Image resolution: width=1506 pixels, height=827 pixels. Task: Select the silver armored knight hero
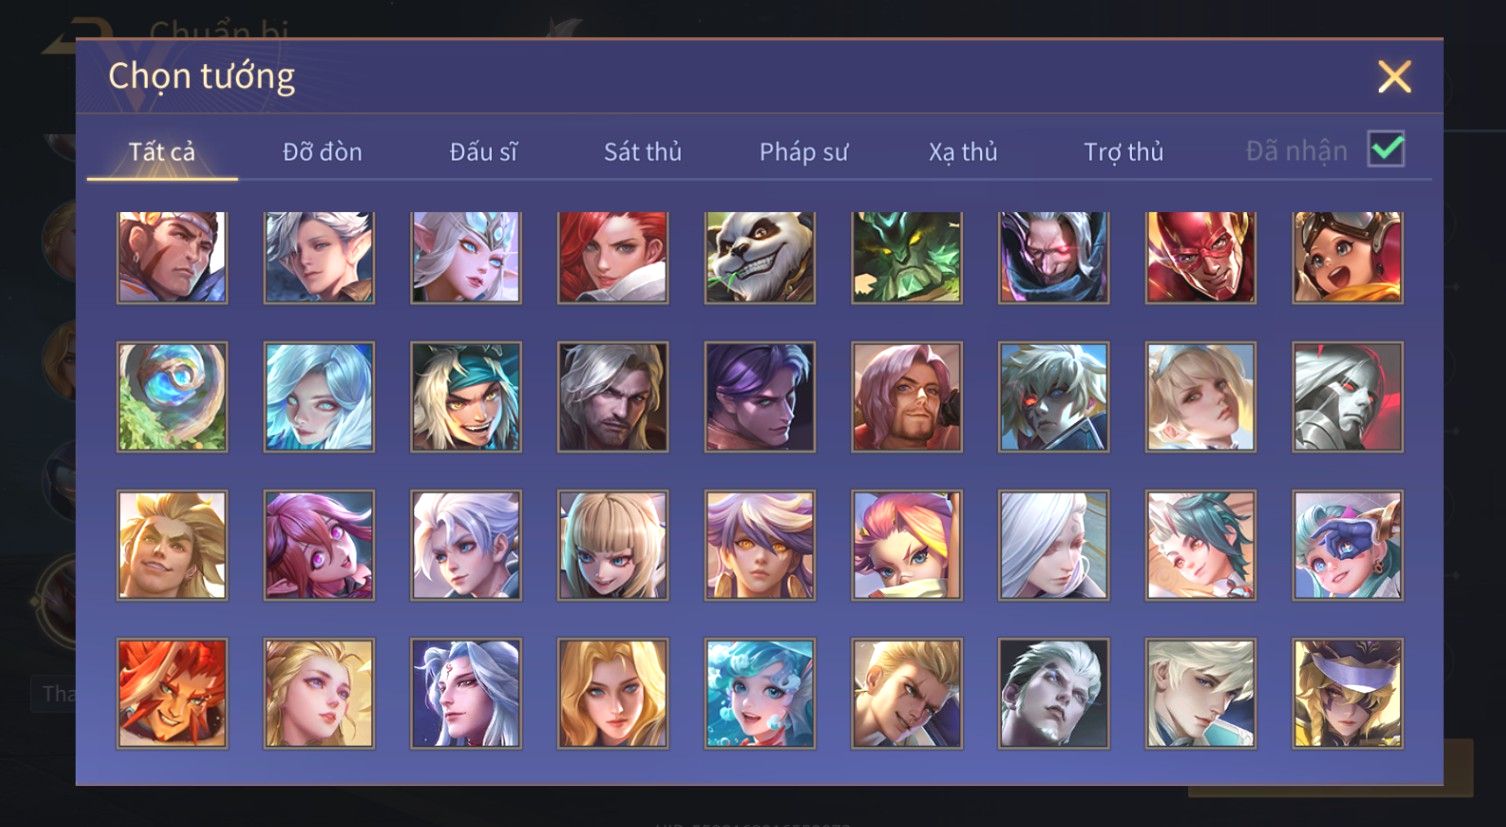pos(1348,397)
